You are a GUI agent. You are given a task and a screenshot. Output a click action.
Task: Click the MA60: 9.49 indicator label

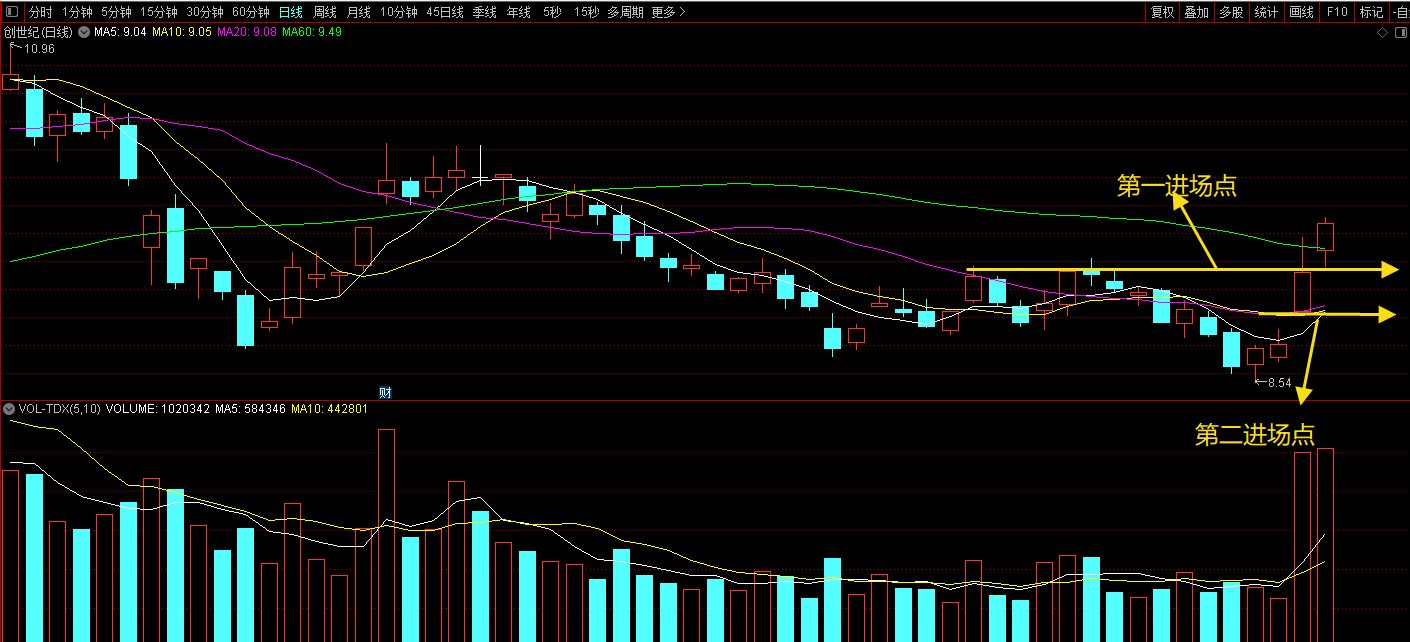(312, 32)
